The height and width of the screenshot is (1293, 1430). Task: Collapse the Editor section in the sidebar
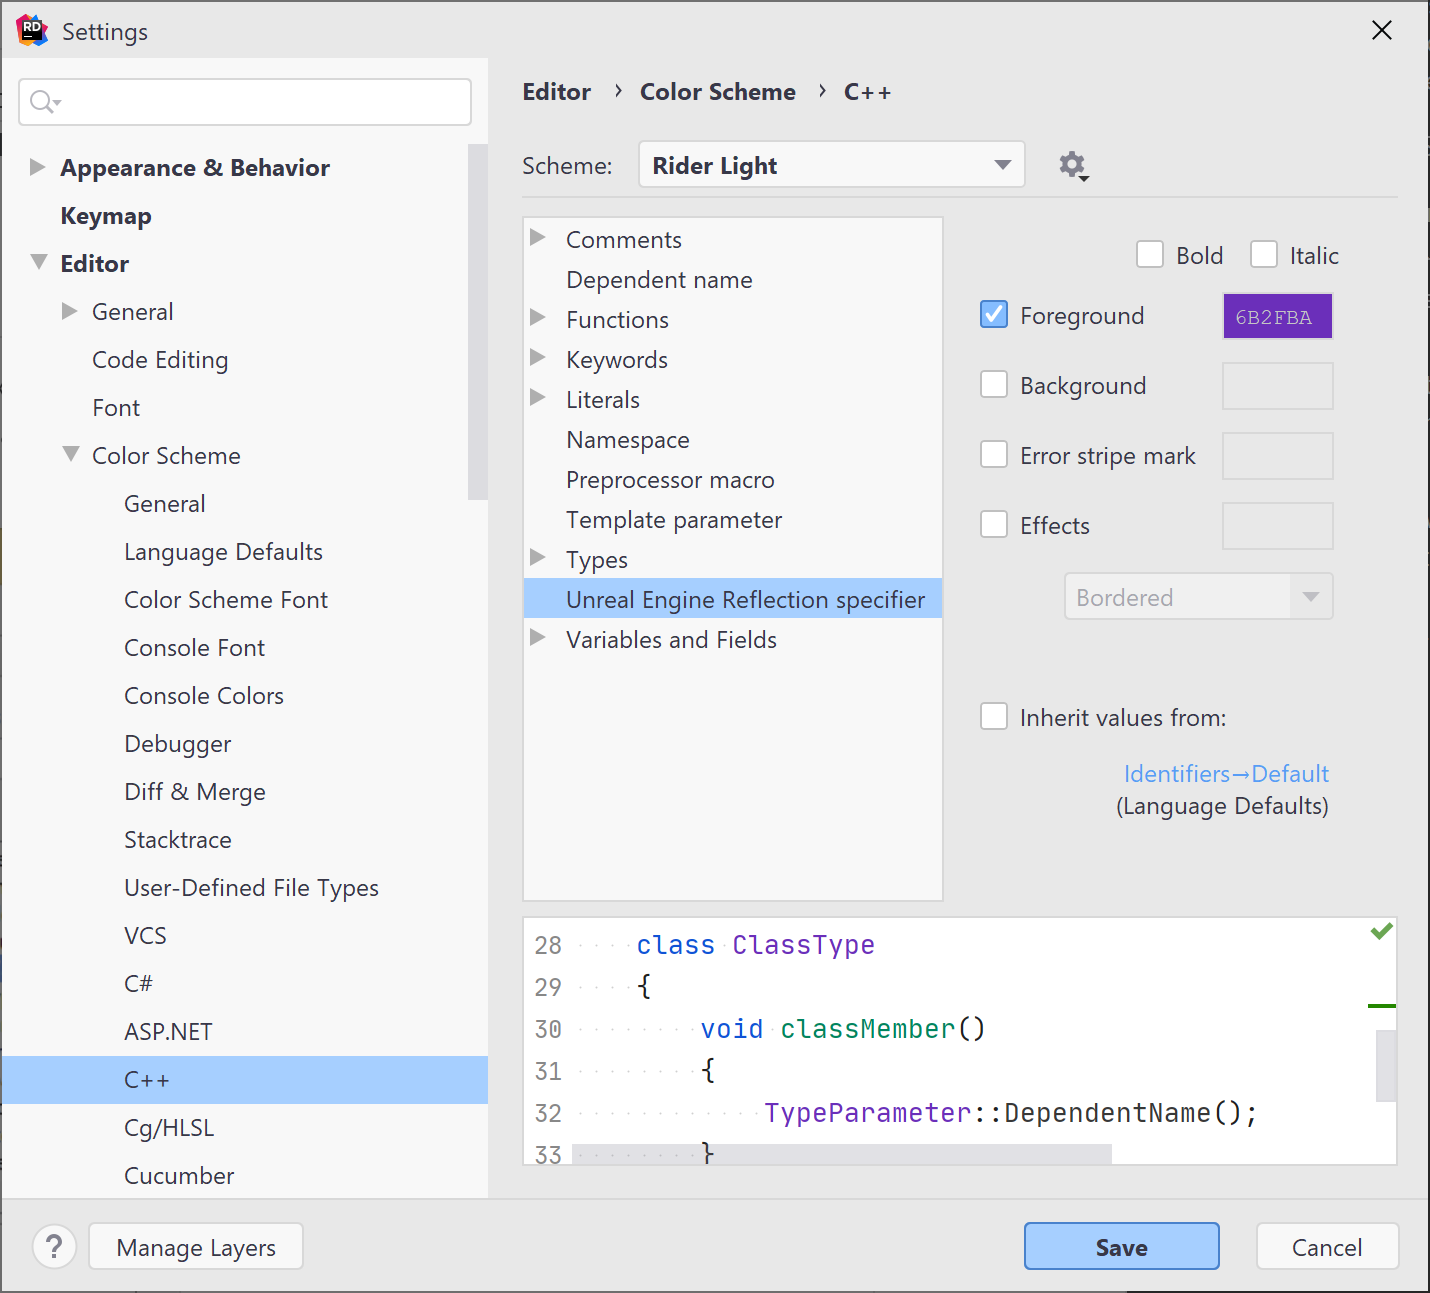(38, 262)
